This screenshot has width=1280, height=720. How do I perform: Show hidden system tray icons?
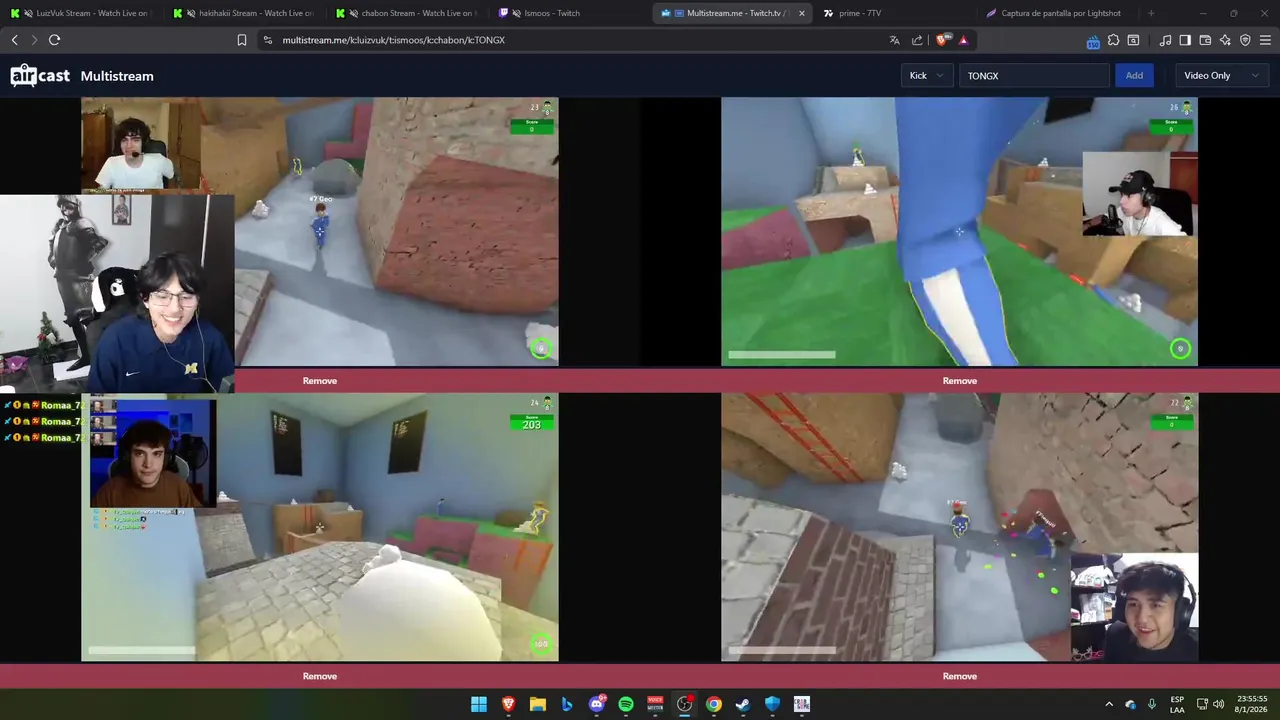coord(1108,704)
